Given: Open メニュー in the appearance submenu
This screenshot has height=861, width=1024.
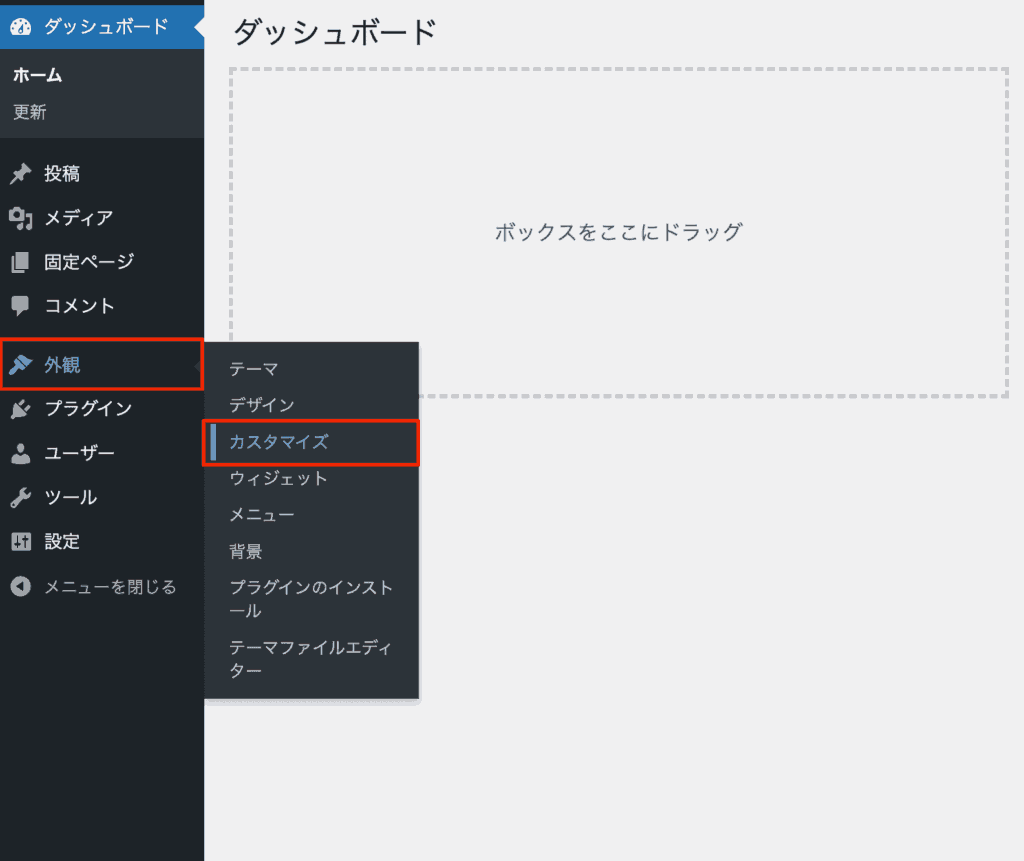Looking at the screenshot, I should tap(262, 515).
